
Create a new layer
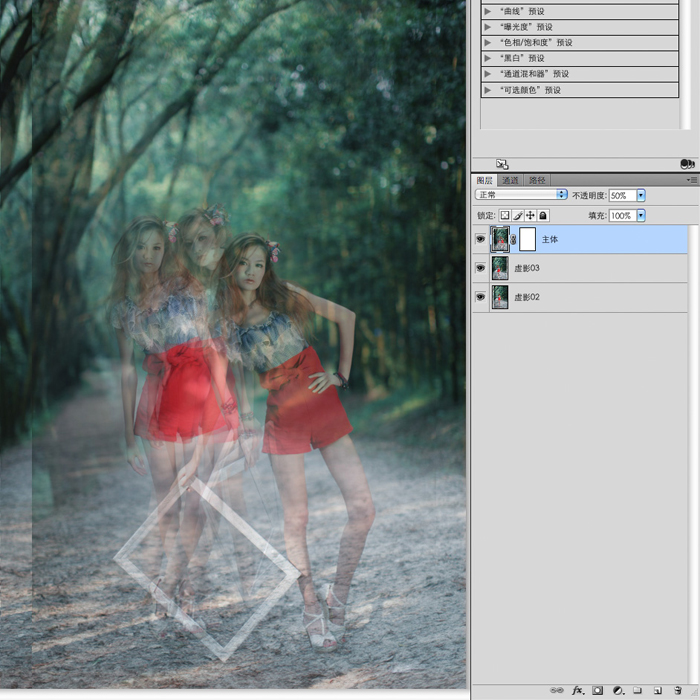[658, 690]
